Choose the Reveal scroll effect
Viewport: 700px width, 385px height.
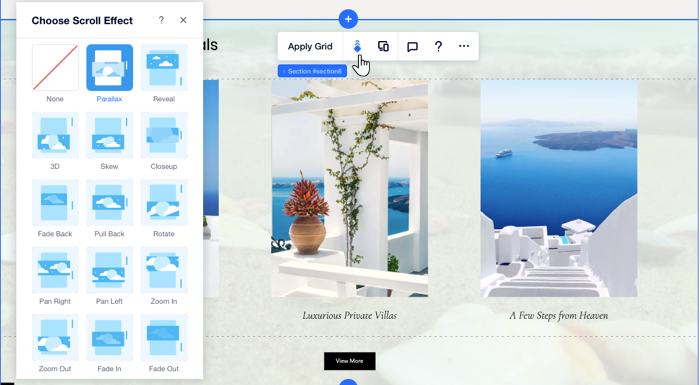tap(164, 67)
